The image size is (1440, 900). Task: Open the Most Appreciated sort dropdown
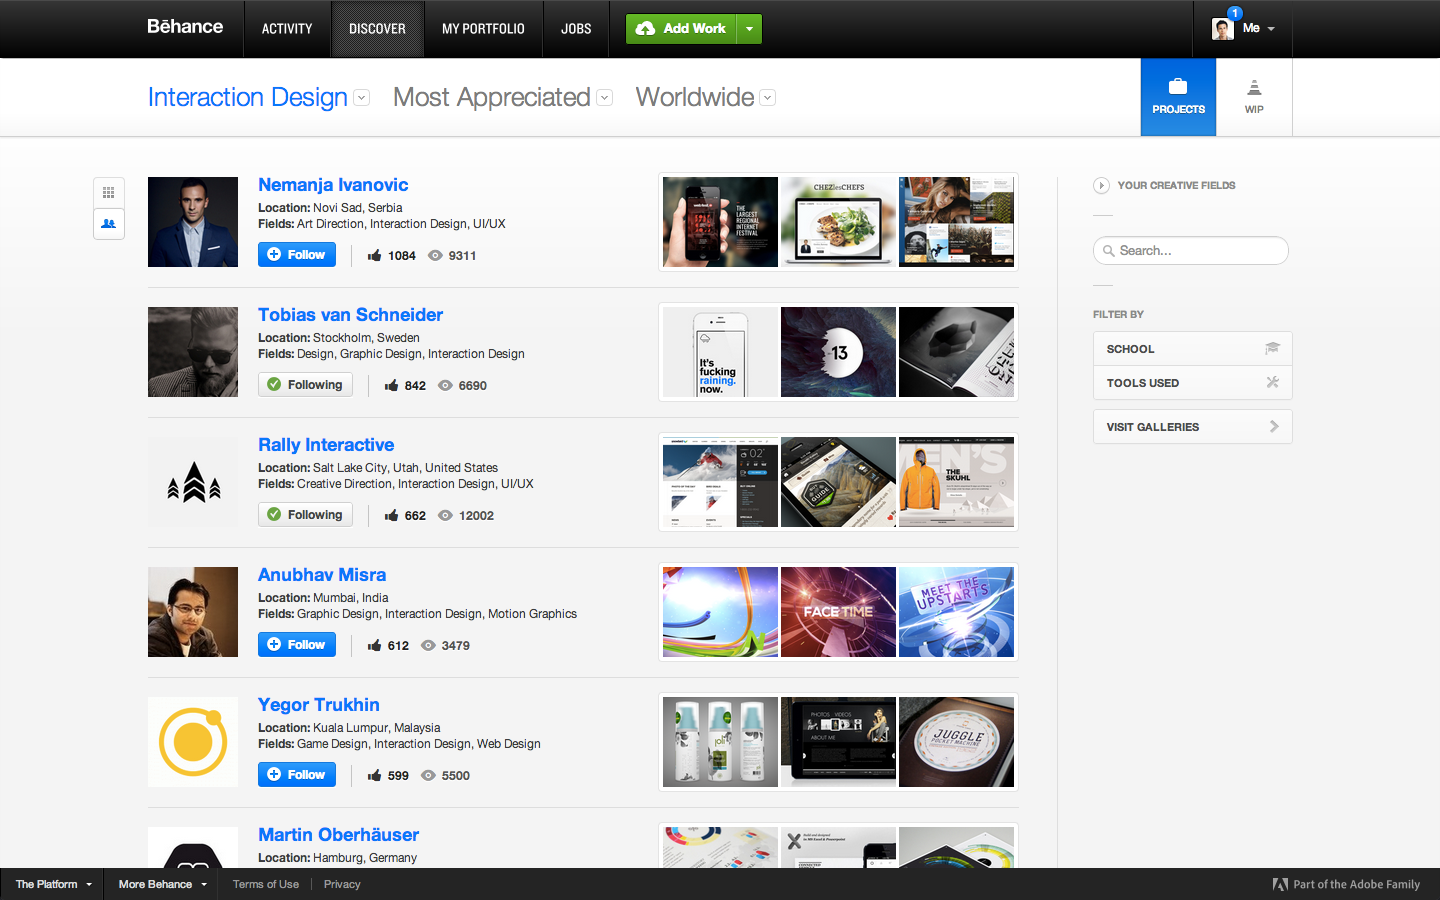click(604, 98)
